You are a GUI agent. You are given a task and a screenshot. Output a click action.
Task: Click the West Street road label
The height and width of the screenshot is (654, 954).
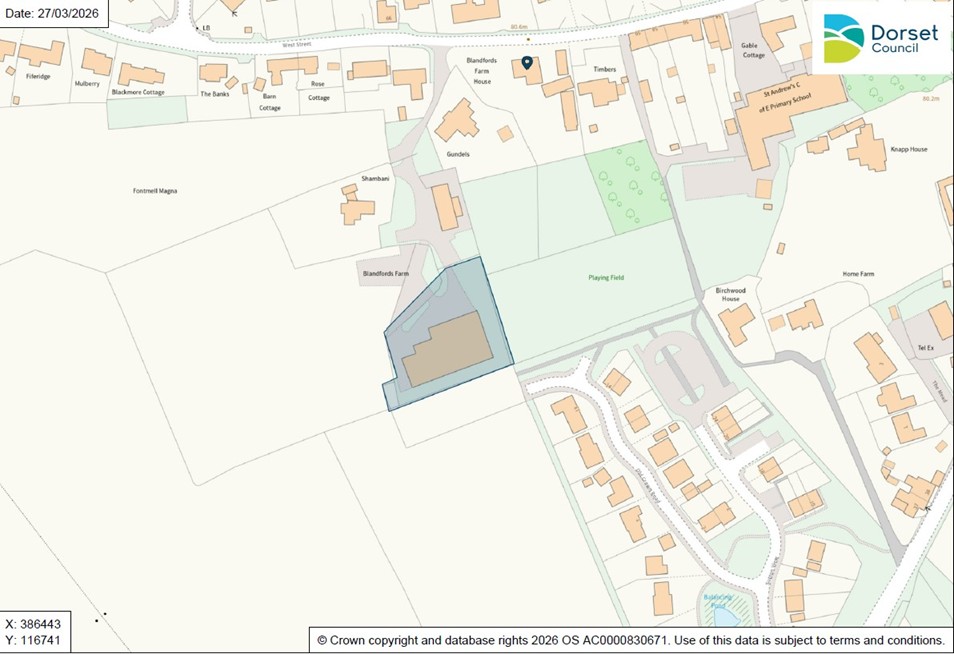tap(299, 43)
